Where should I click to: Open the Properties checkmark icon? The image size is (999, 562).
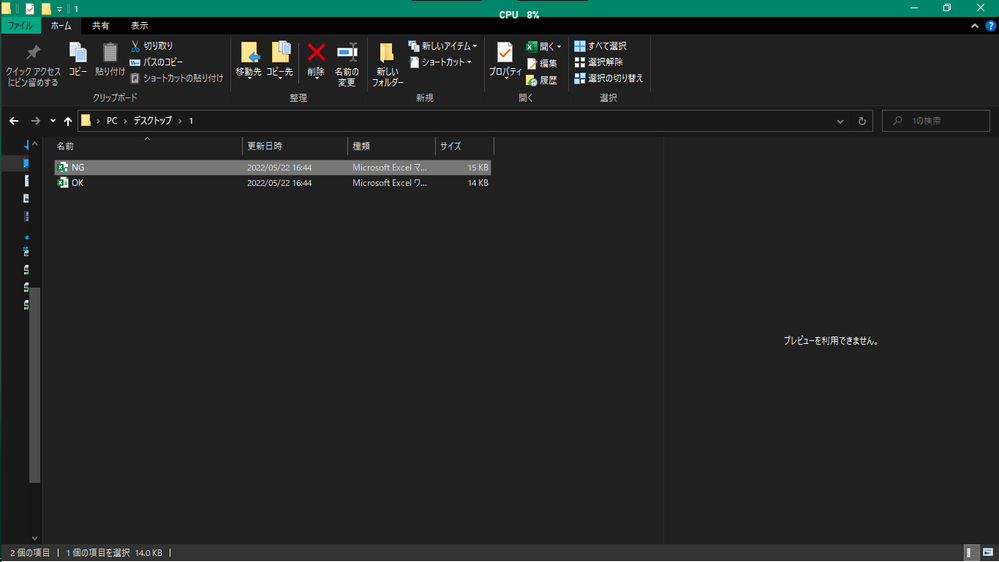point(505,61)
